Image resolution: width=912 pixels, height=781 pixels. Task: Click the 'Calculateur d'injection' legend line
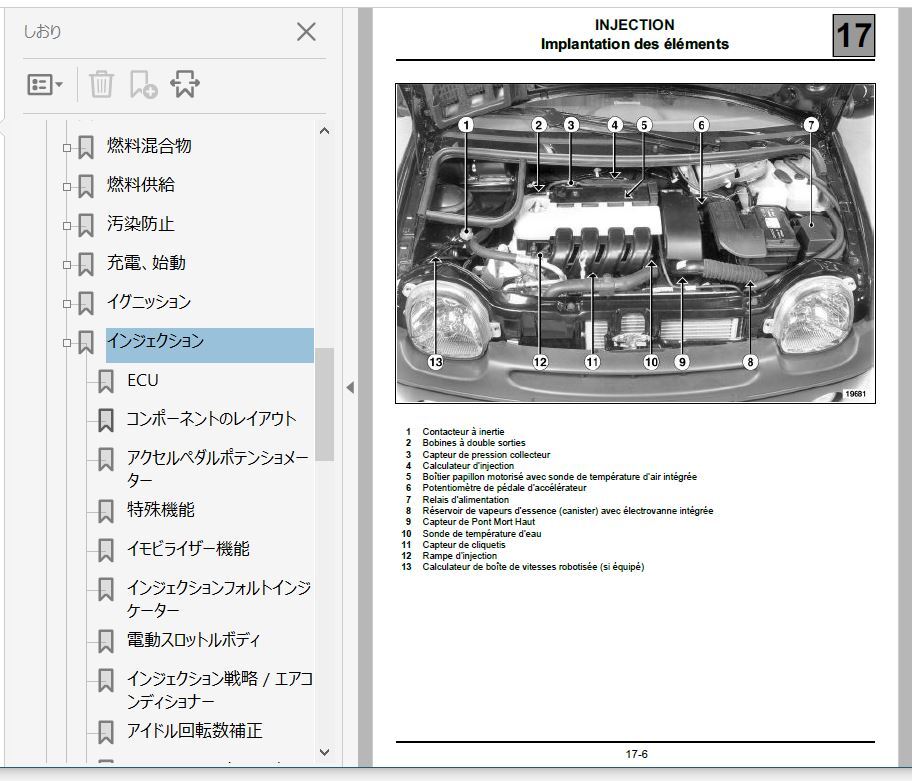[x=468, y=465]
